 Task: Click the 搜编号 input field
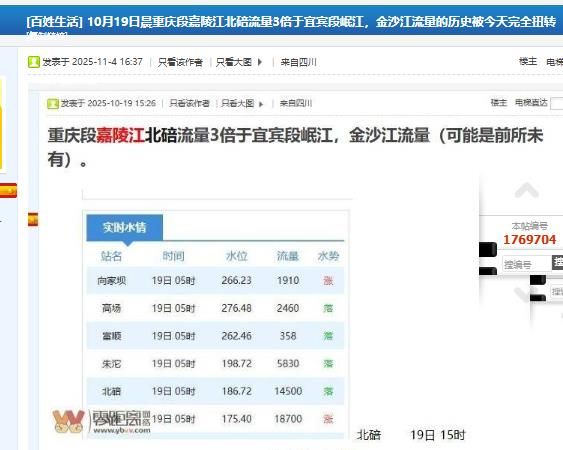[x=527, y=265]
